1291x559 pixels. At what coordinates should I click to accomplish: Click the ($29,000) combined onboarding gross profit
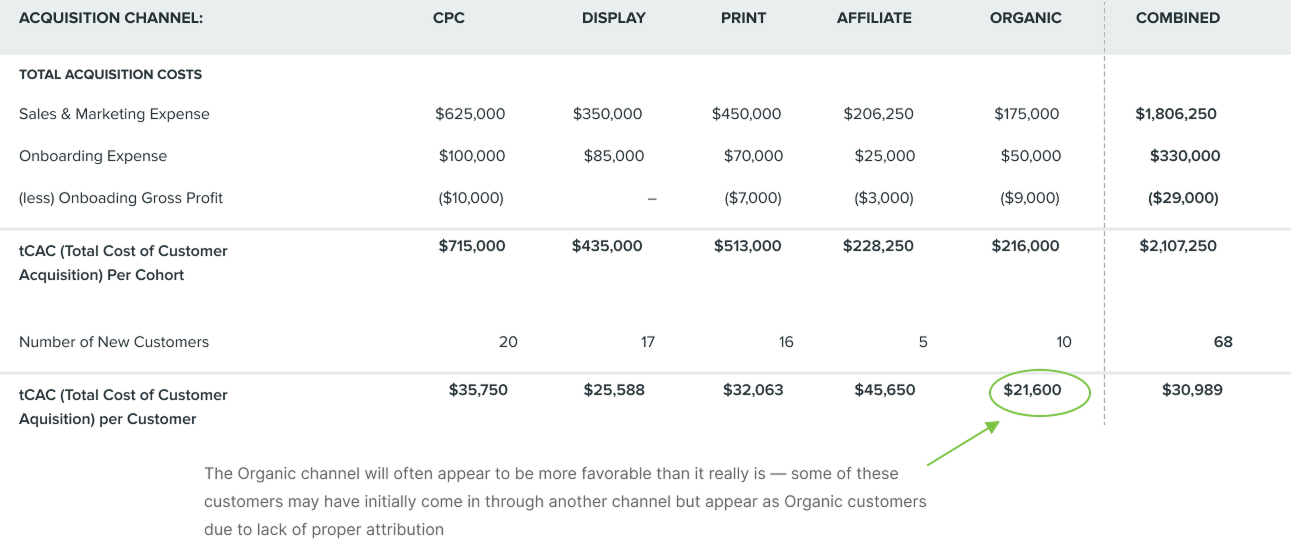tap(1183, 198)
